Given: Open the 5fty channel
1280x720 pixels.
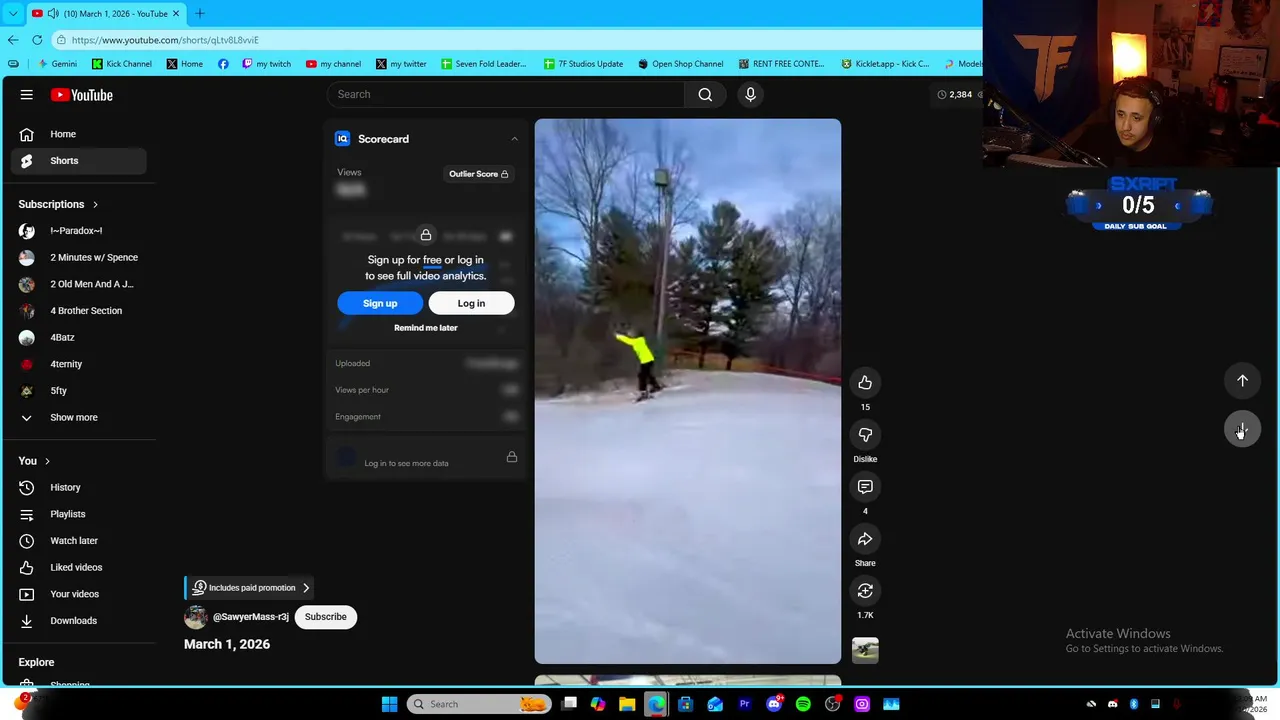Looking at the screenshot, I should click(x=78, y=391).
